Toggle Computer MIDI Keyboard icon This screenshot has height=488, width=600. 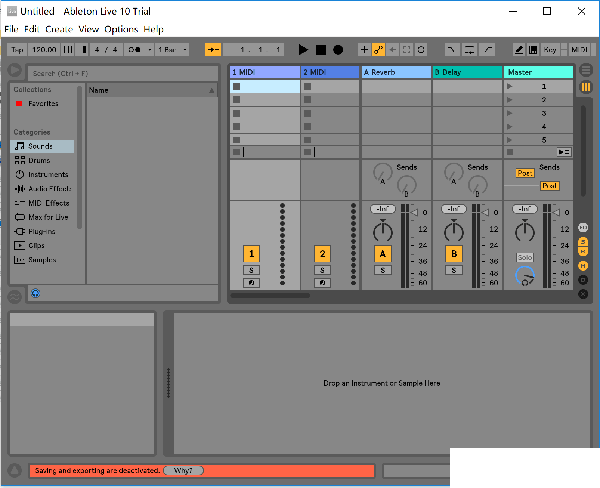click(533, 50)
